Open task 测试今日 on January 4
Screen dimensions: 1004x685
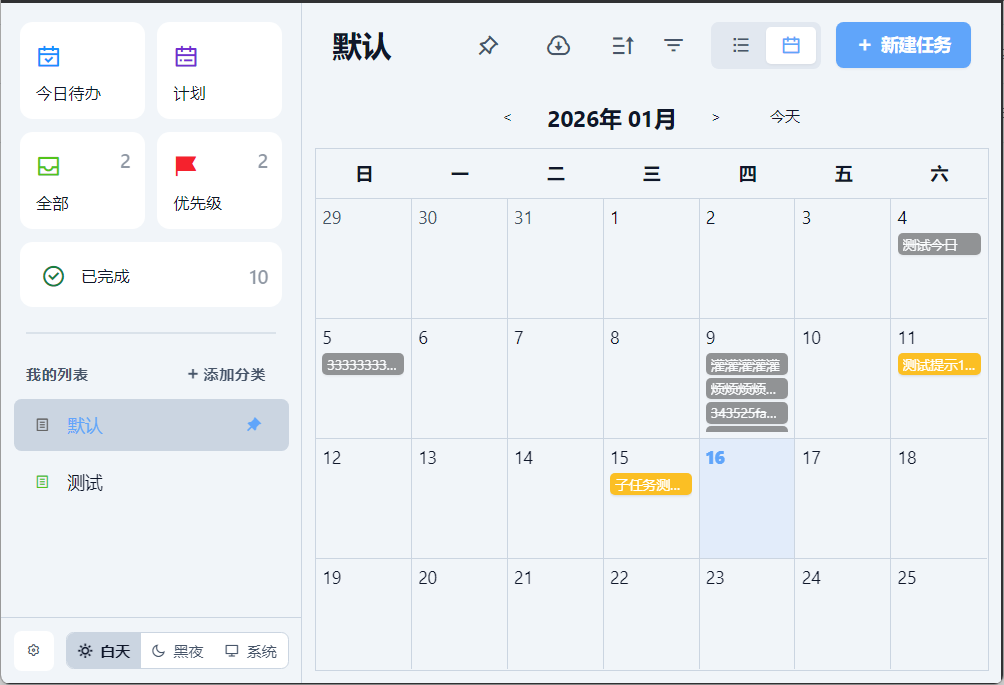(939, 245)
